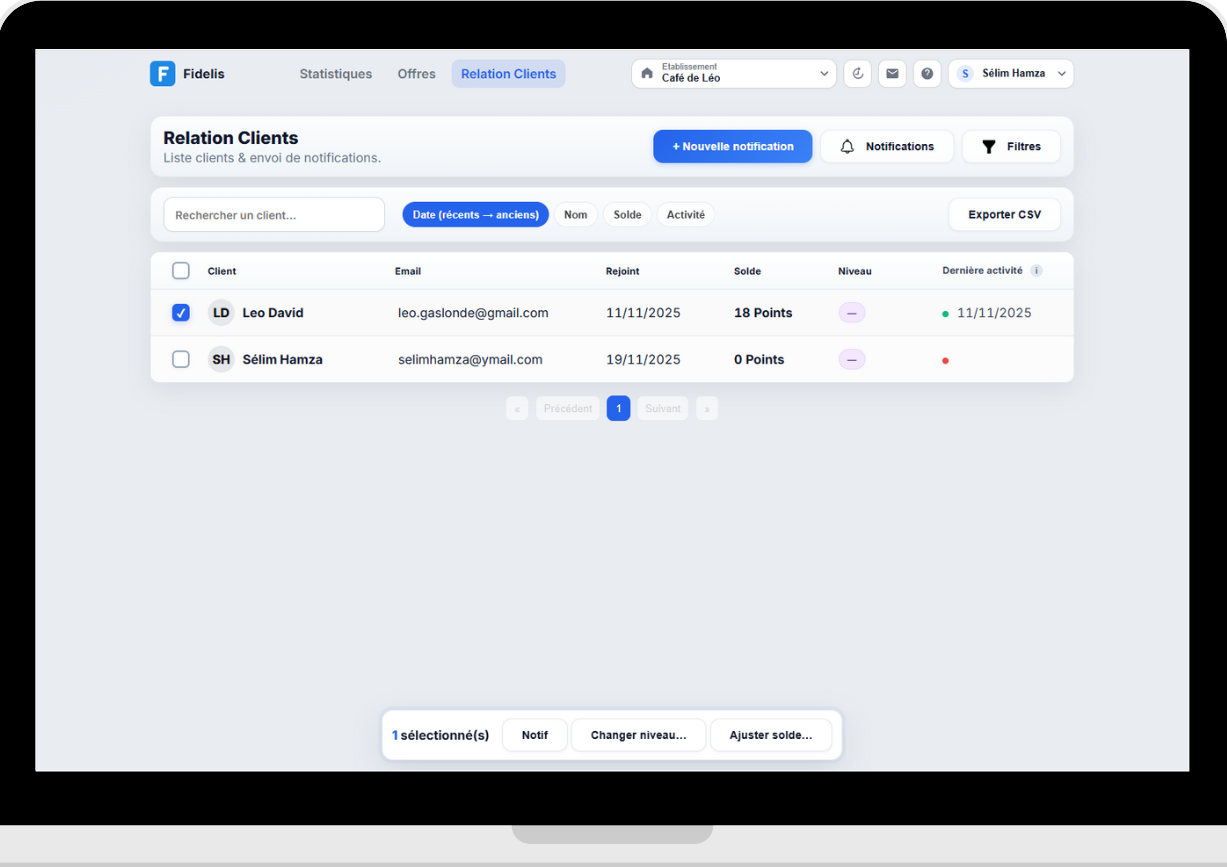Click the info icon next to Dernière activité
The image size is (1227, 867).
(1036, 270)
